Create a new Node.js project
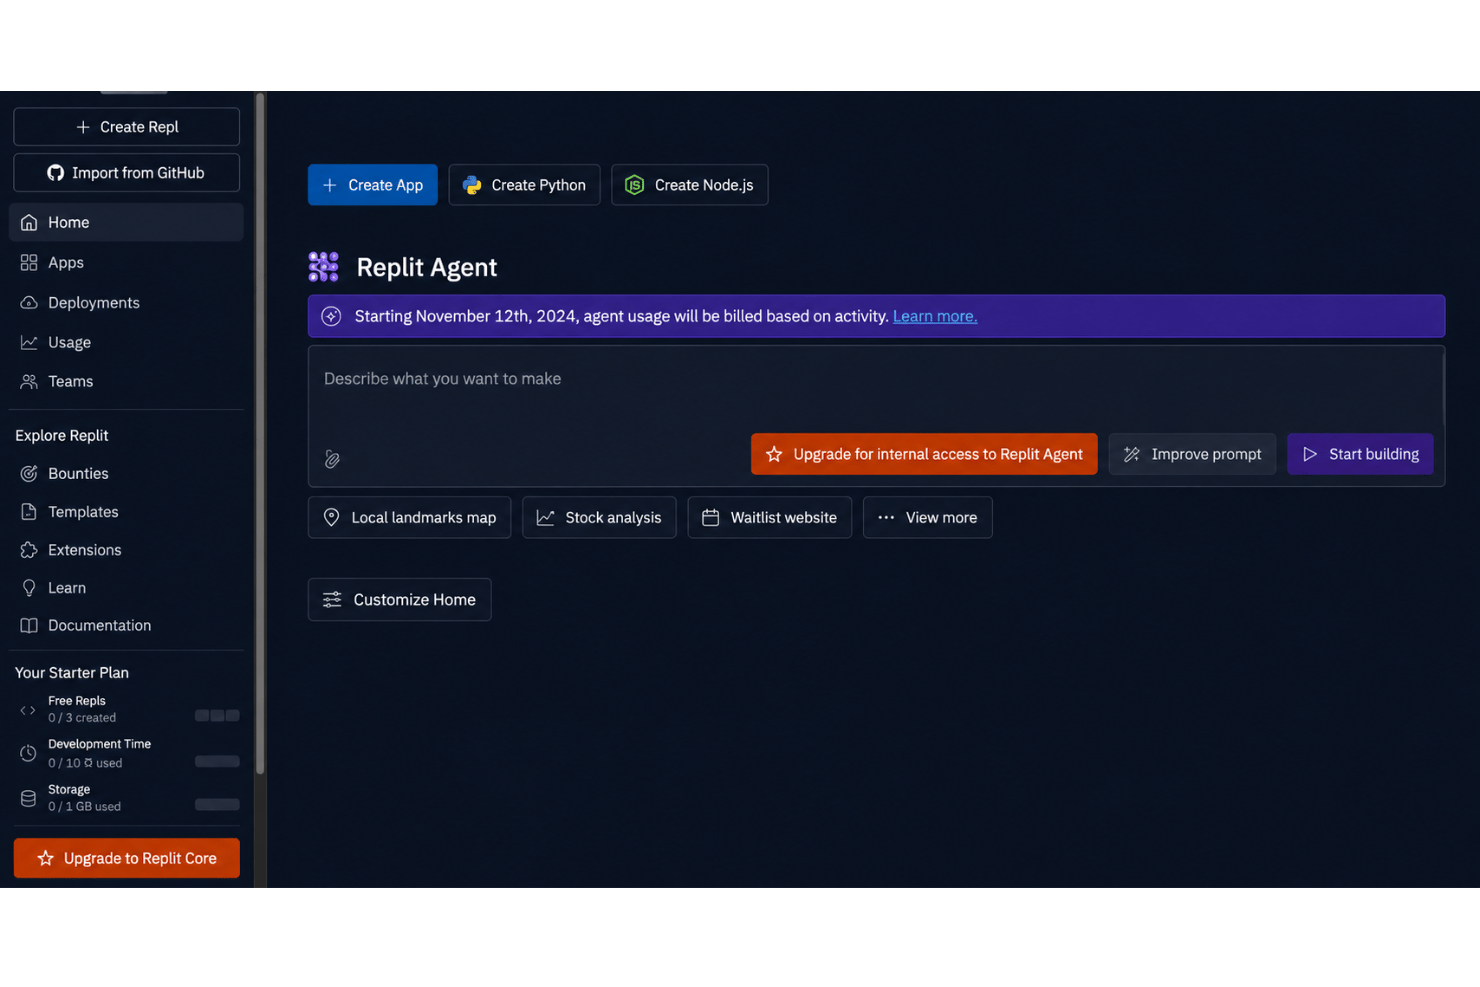Screen dimensions: 1480x987 (x=690, y=185)
